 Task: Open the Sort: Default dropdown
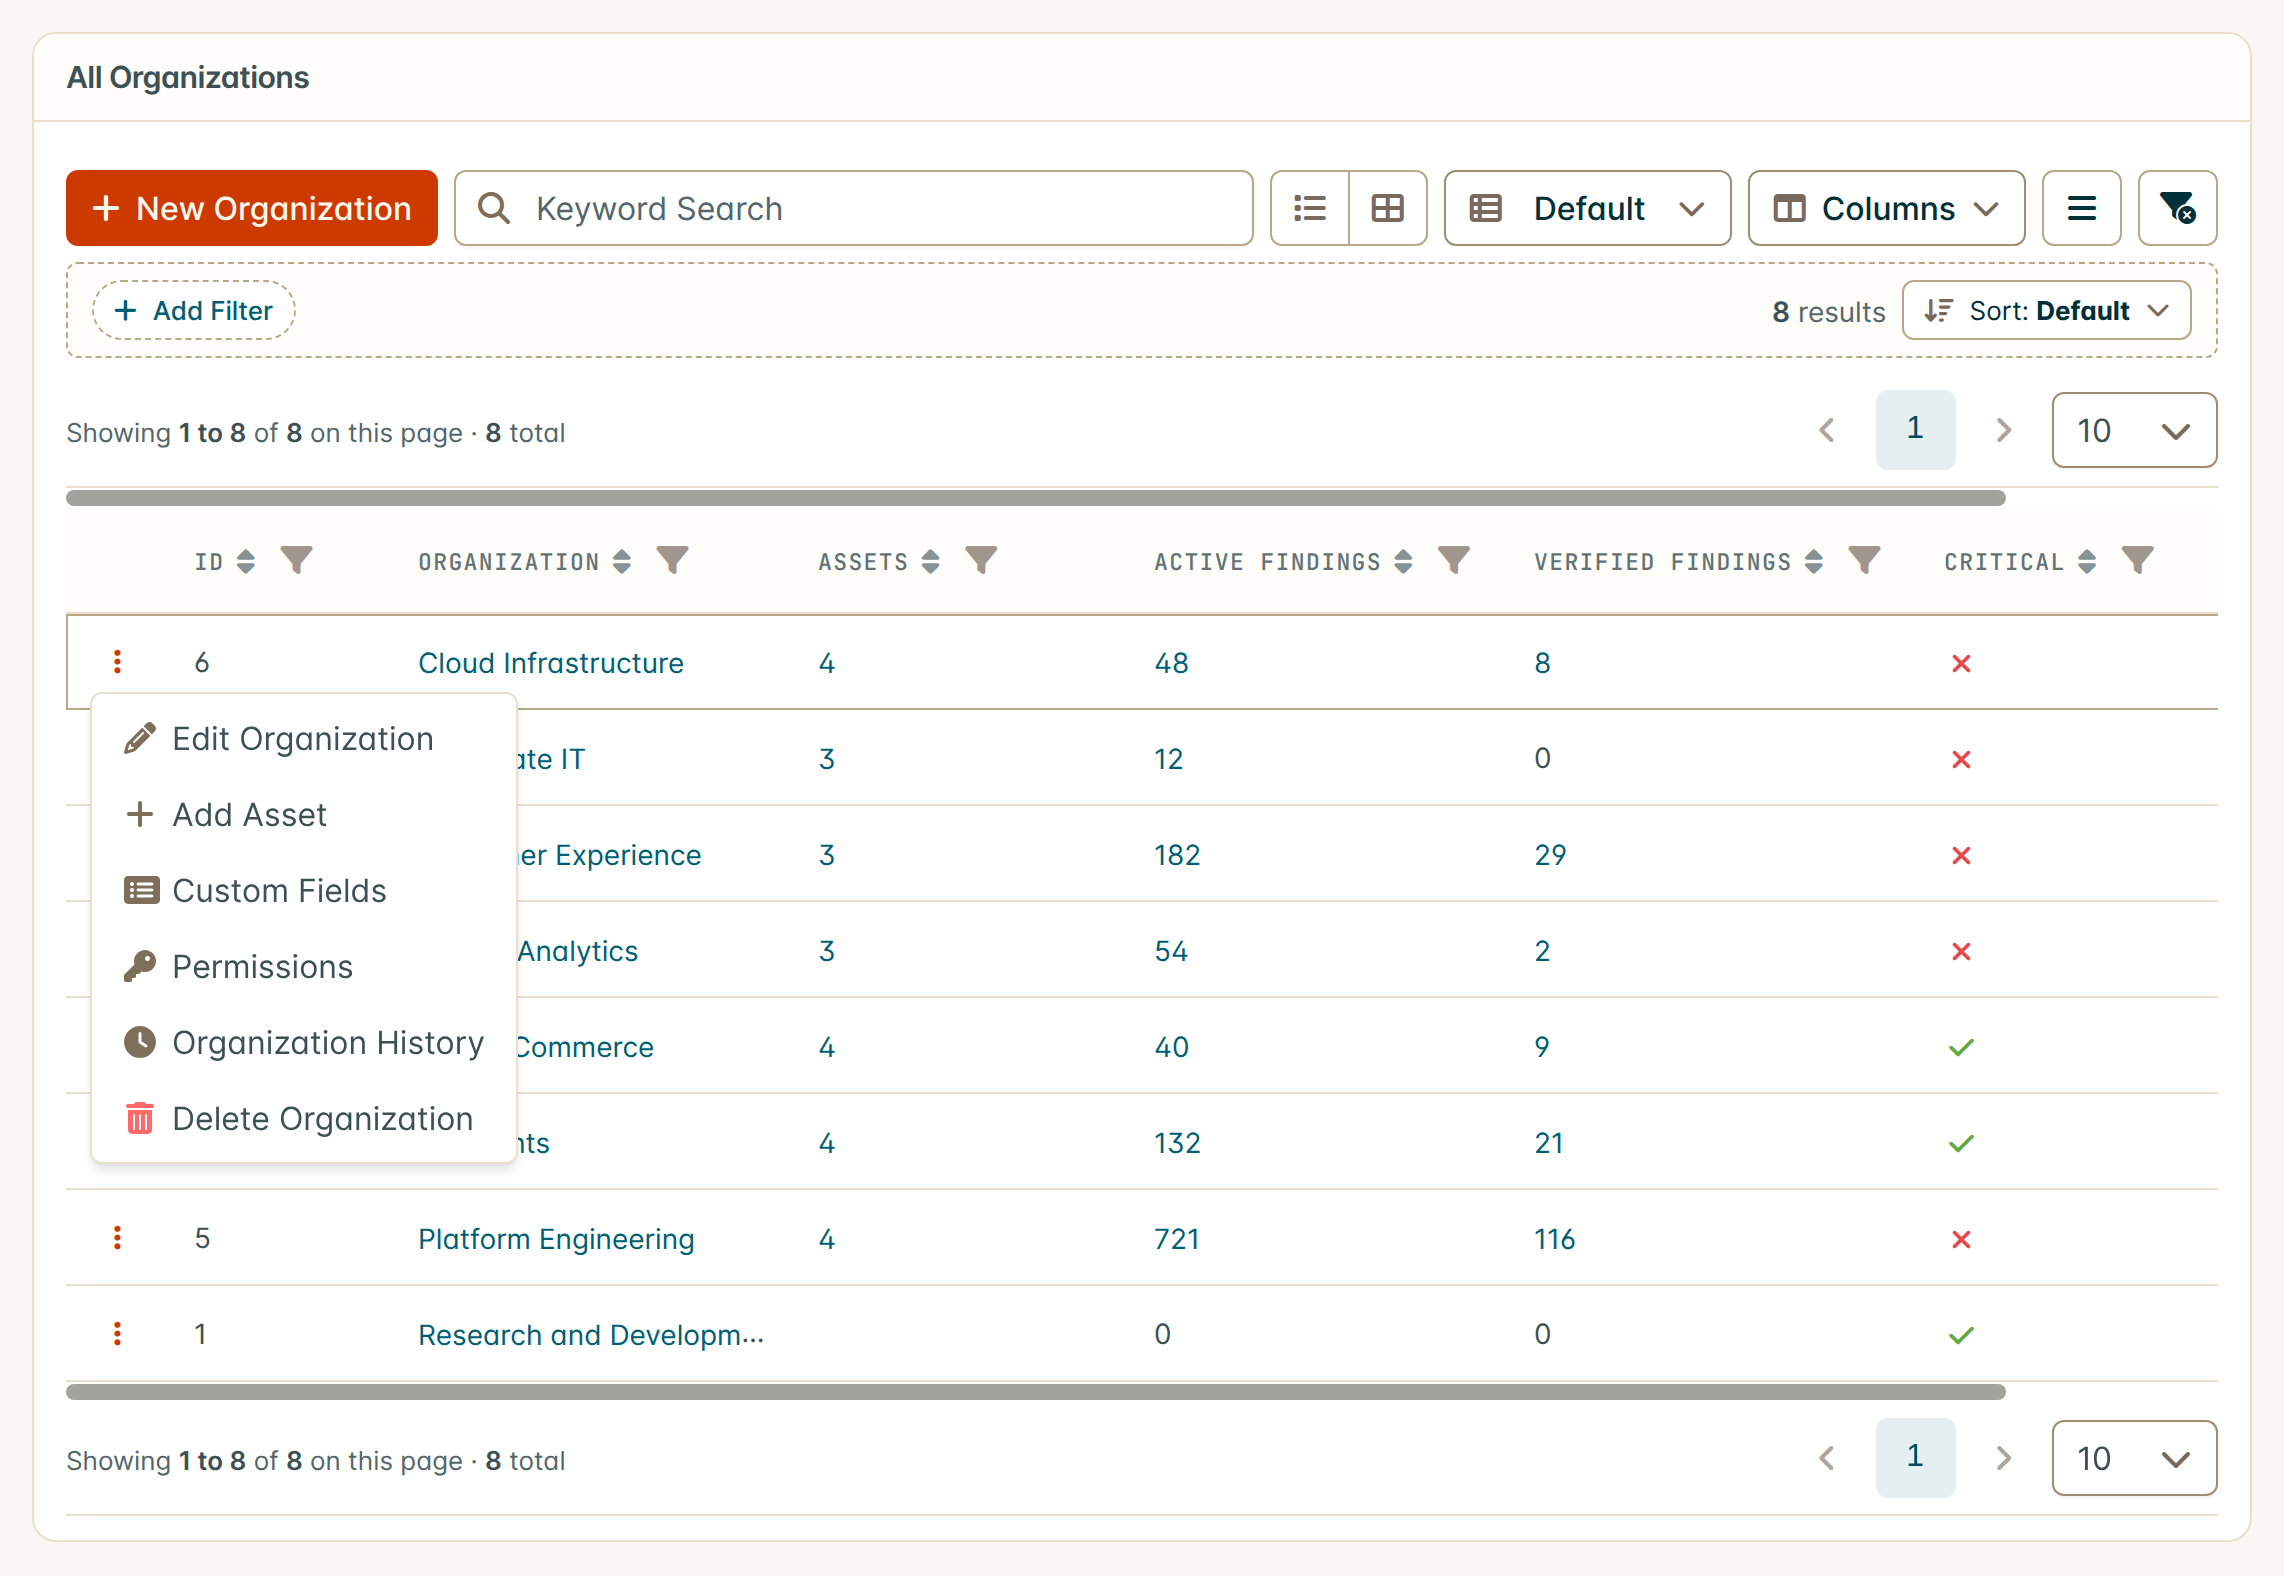2046,310
